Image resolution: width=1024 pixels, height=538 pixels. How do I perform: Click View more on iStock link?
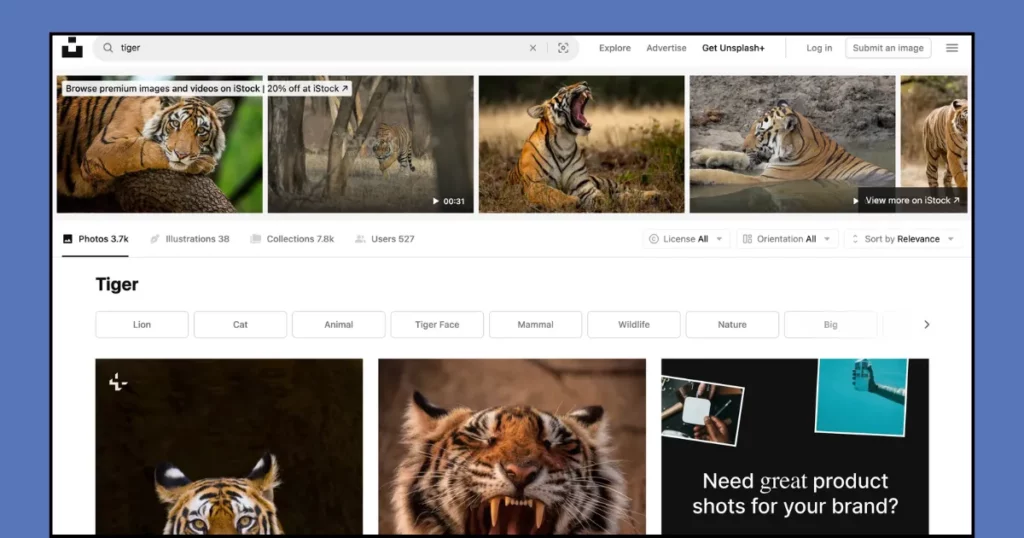click(911, 200)
